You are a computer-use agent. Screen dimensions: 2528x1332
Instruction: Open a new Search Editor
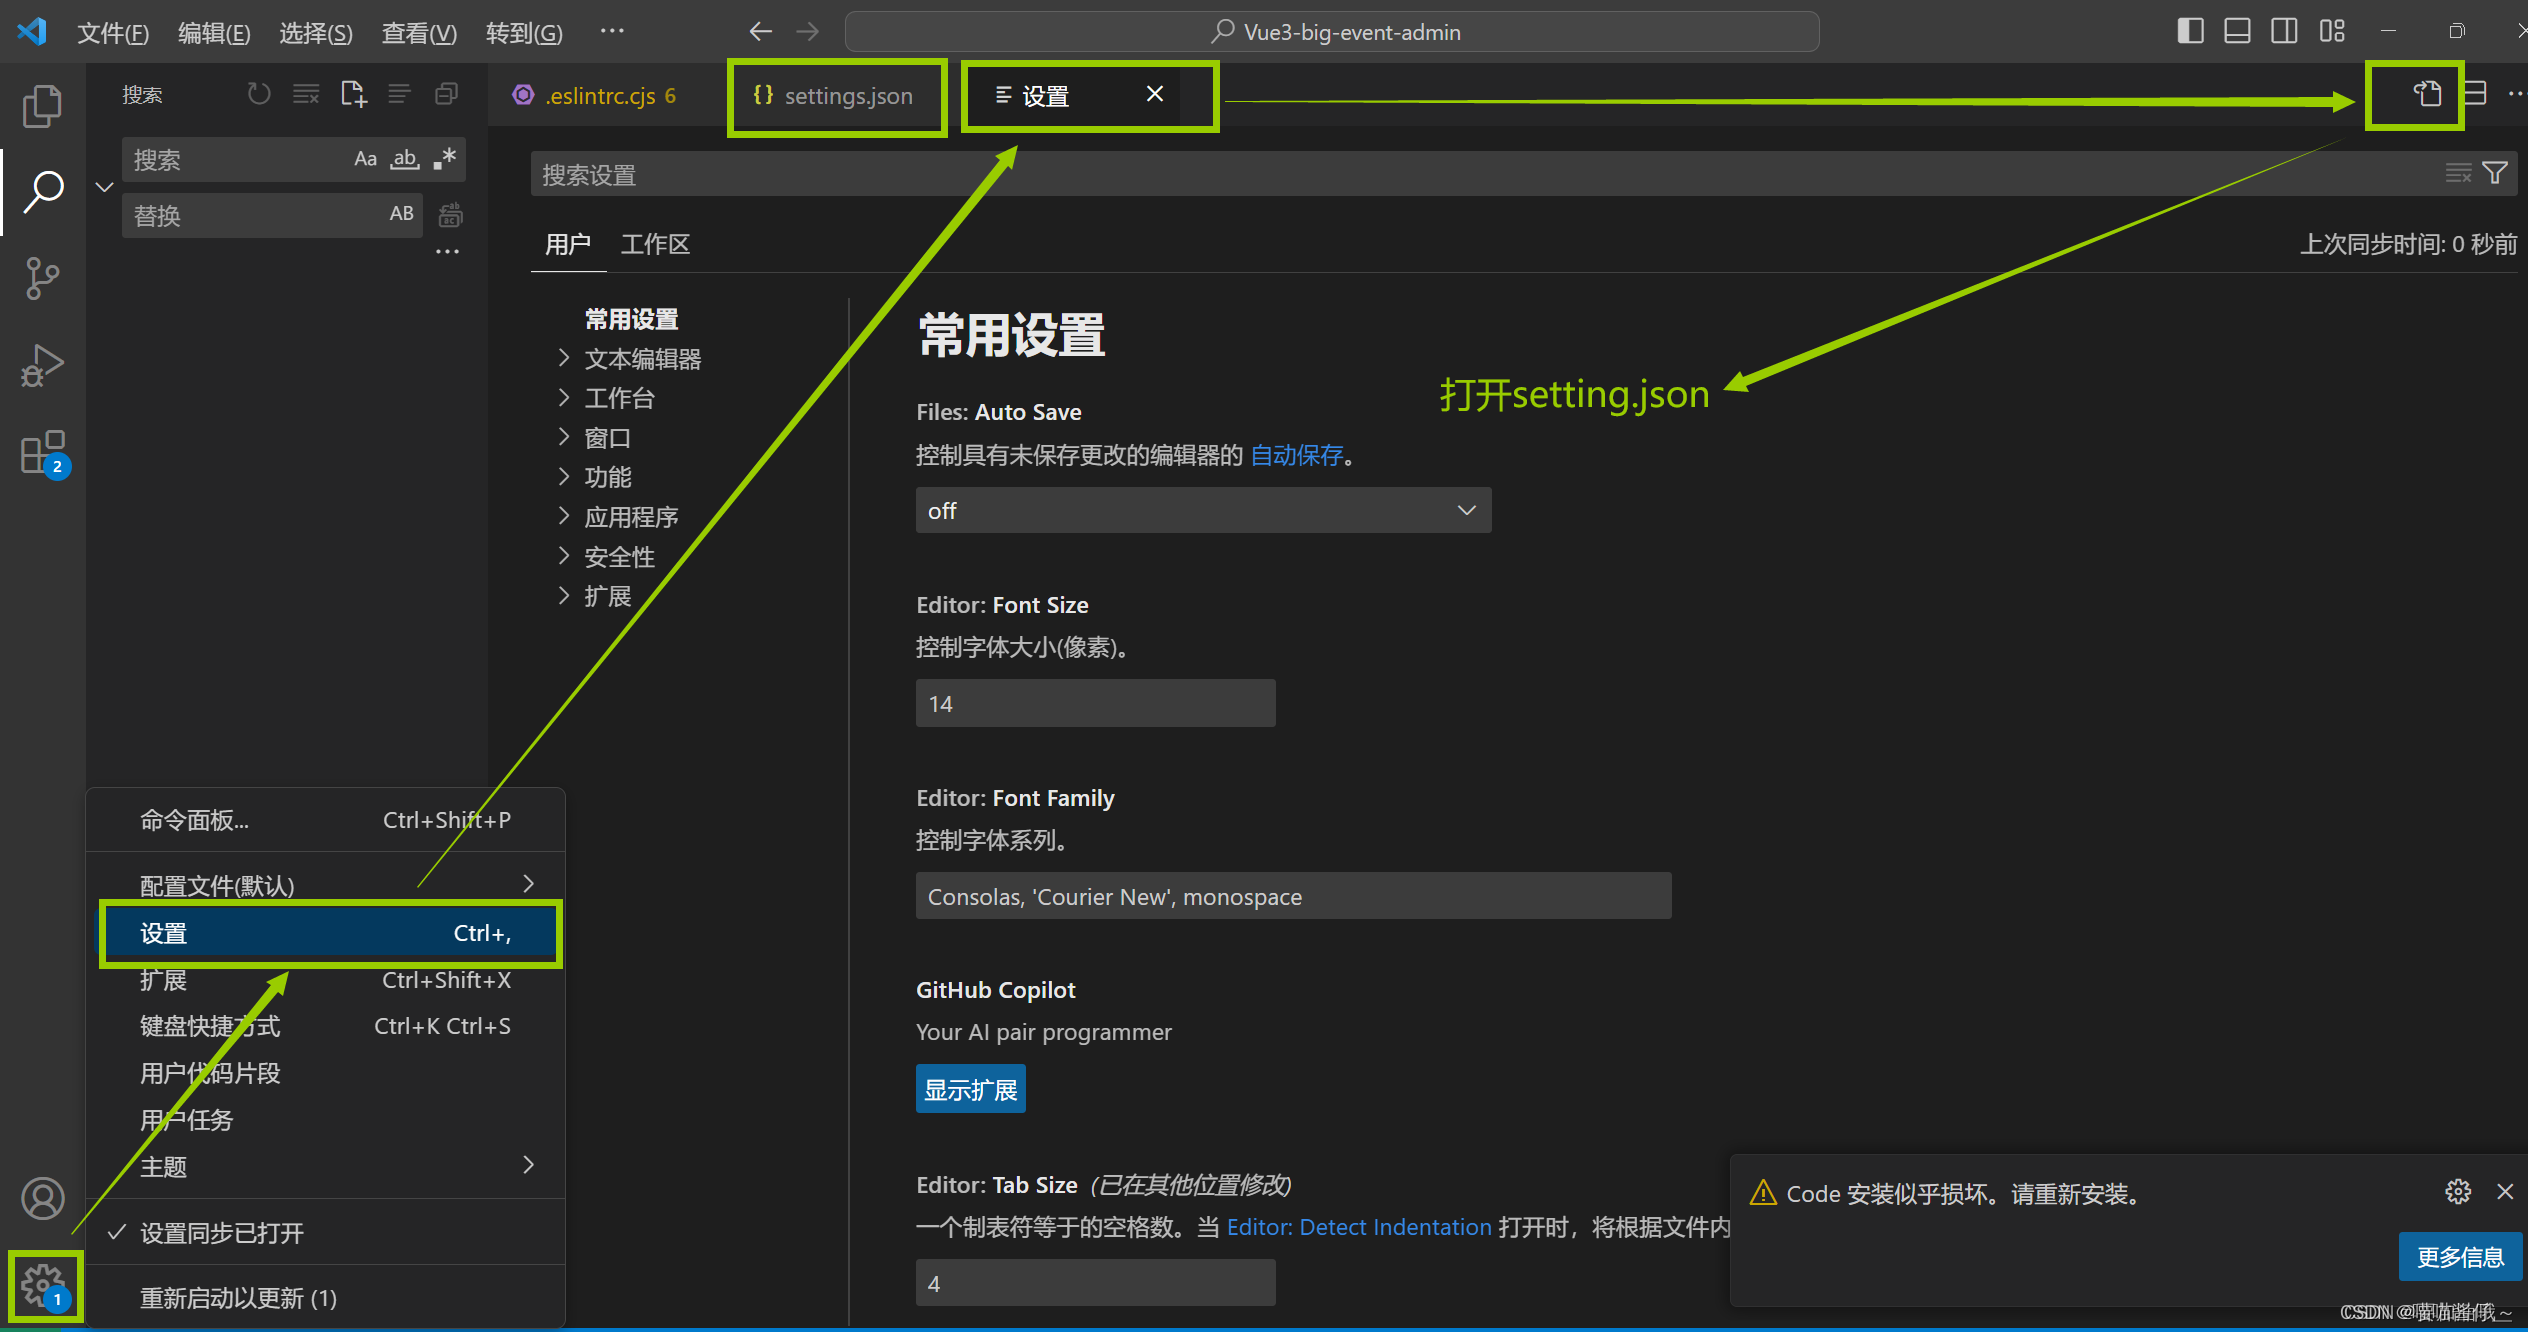pos(353,93)
